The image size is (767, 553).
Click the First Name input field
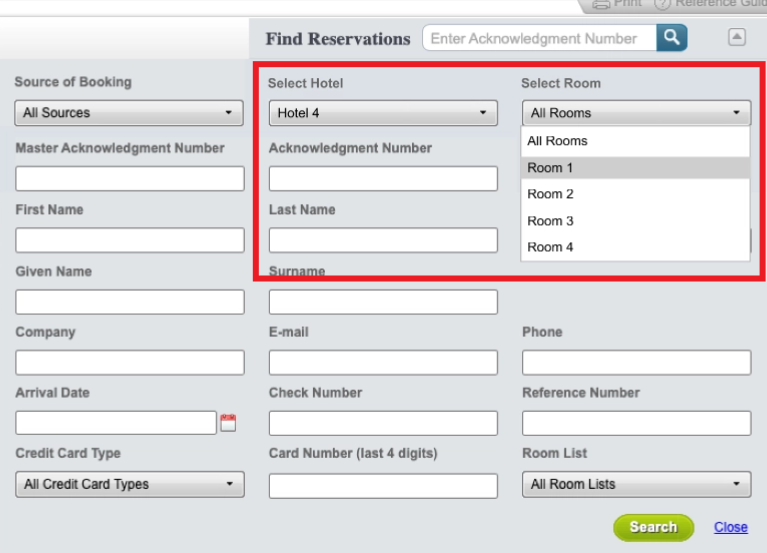[130, 240]
